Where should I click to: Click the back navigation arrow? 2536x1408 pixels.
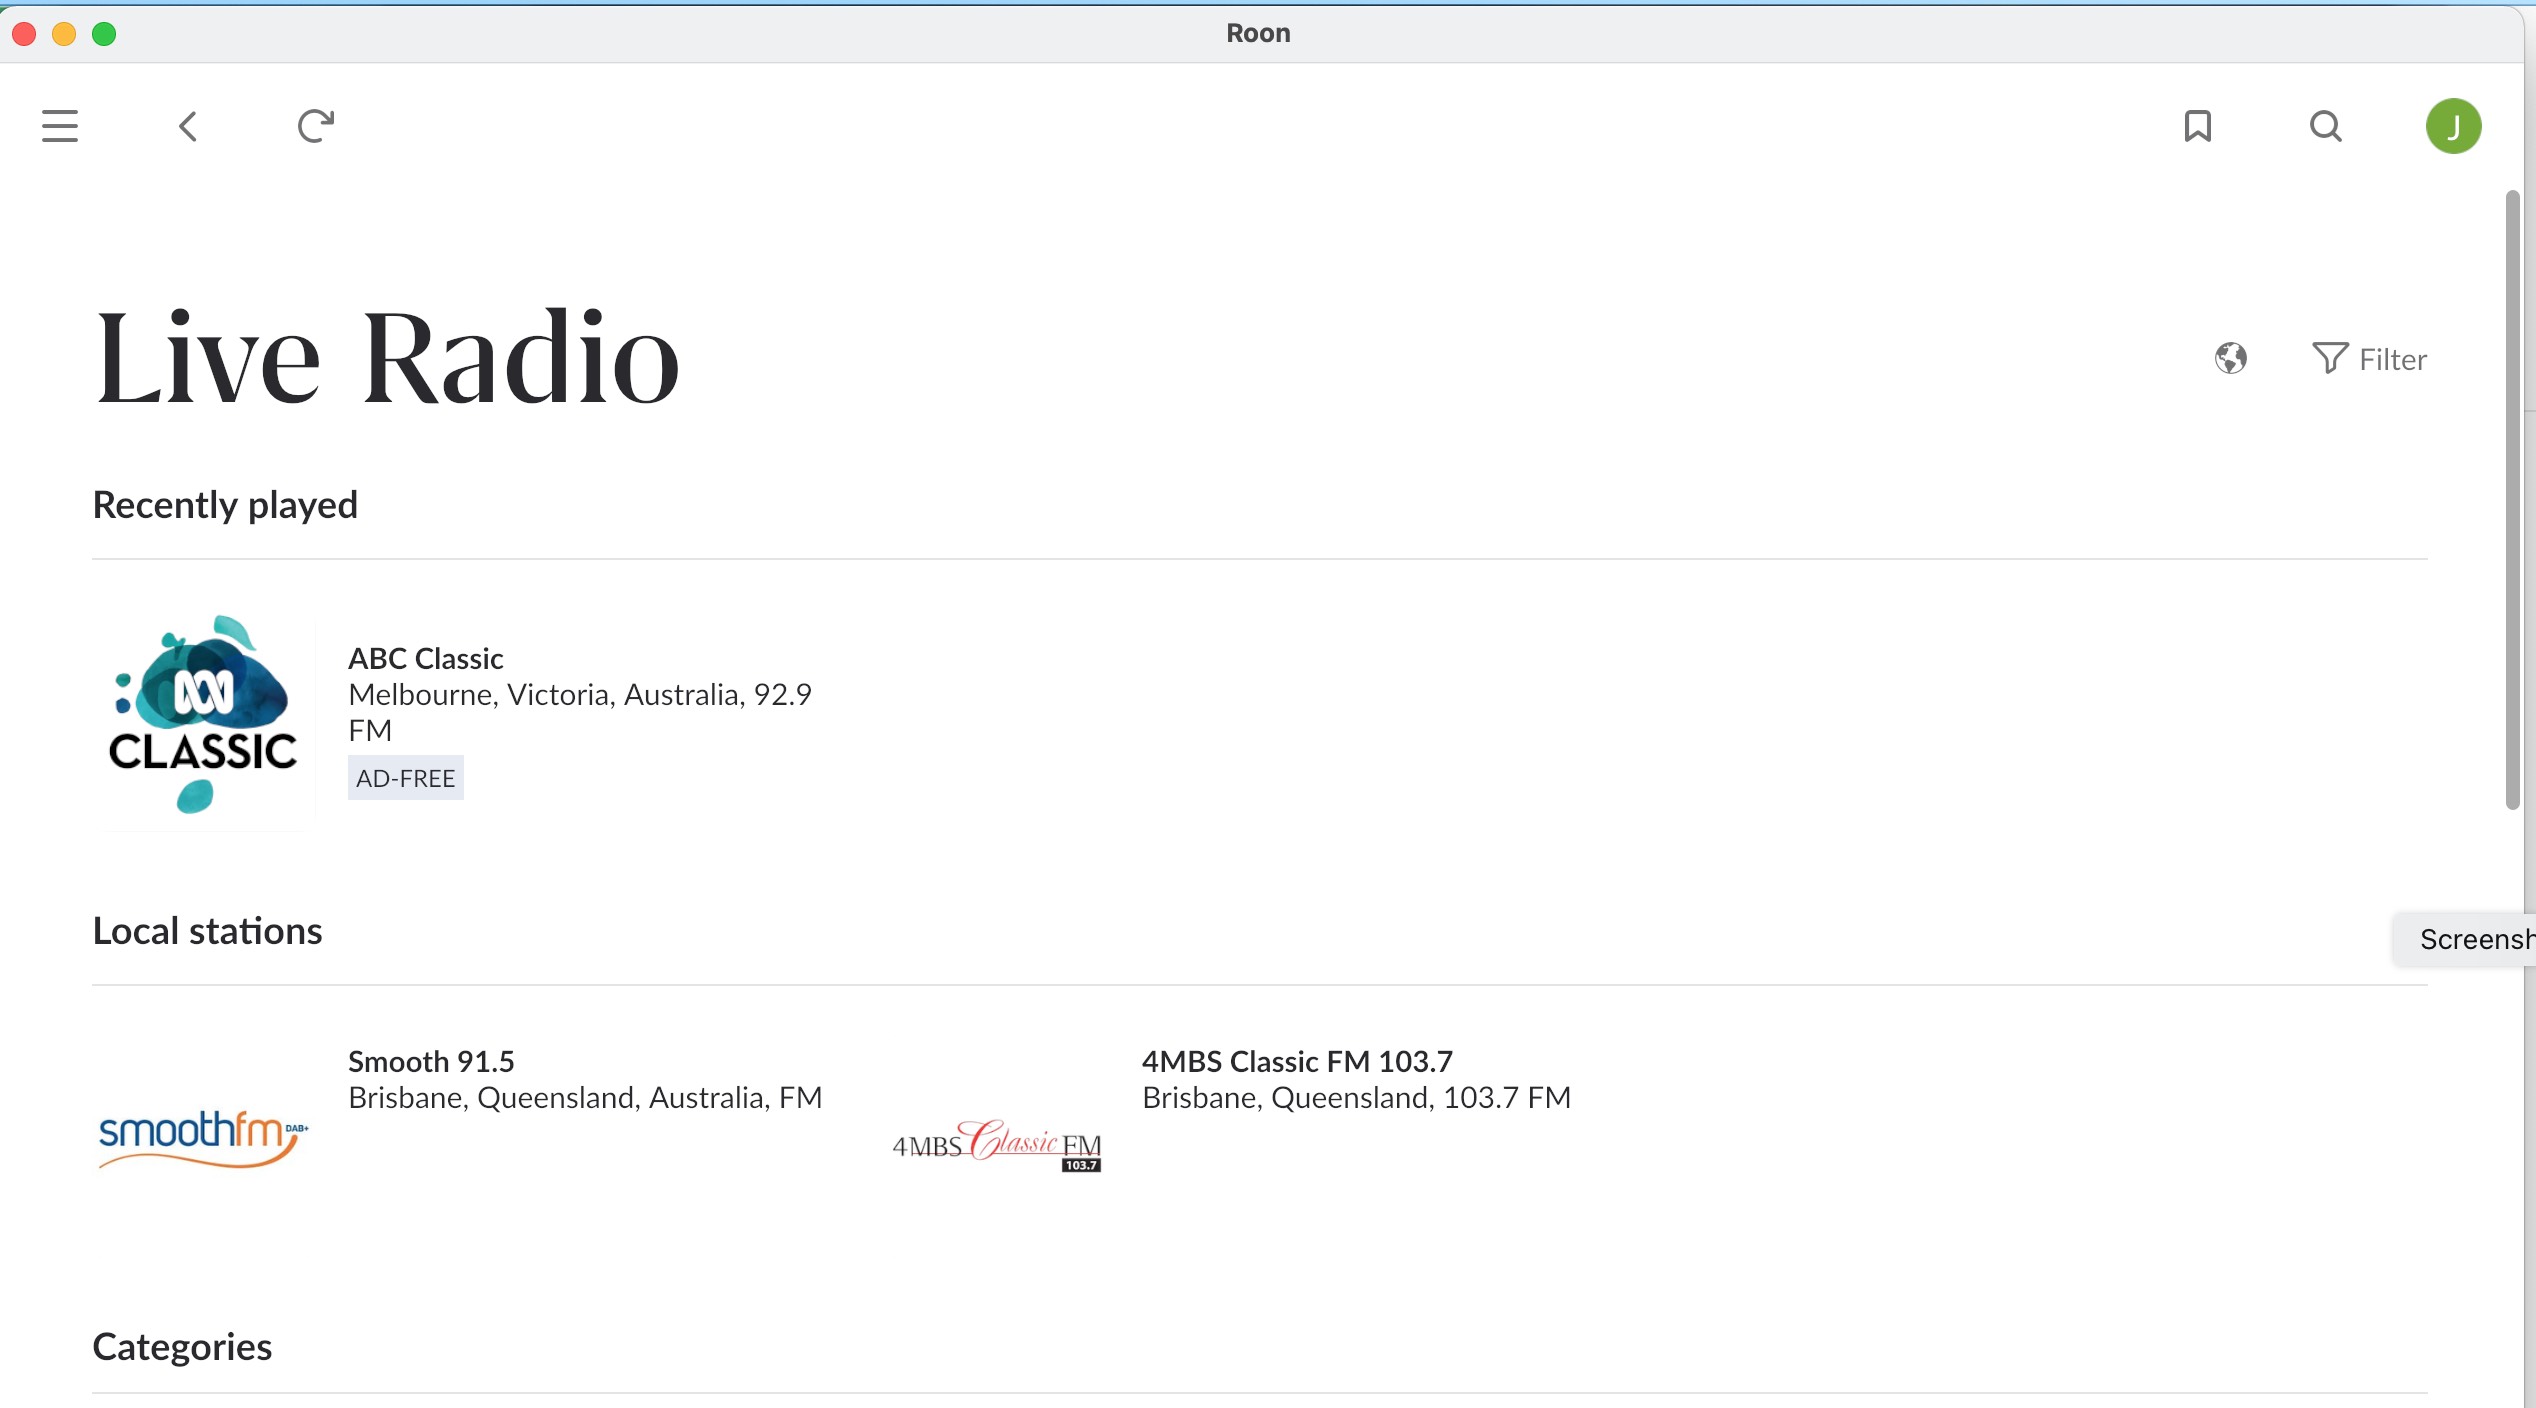click(187, 126)
